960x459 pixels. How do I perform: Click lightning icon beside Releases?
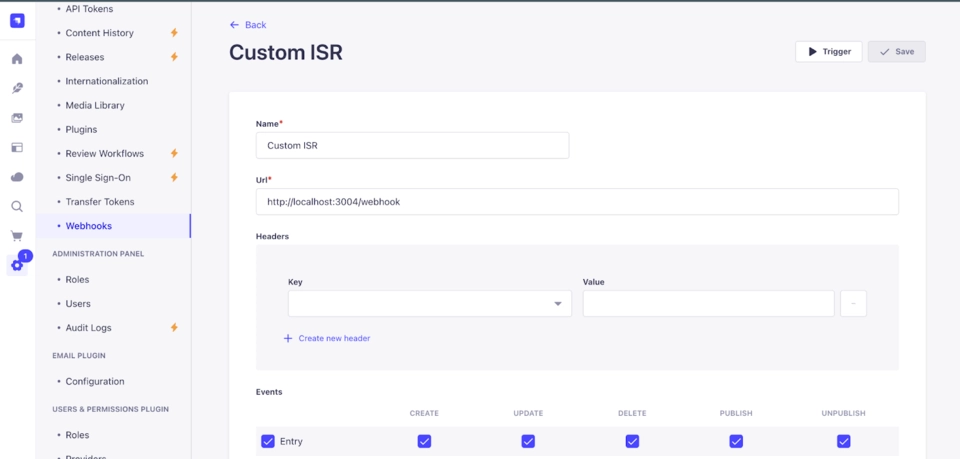174,57
